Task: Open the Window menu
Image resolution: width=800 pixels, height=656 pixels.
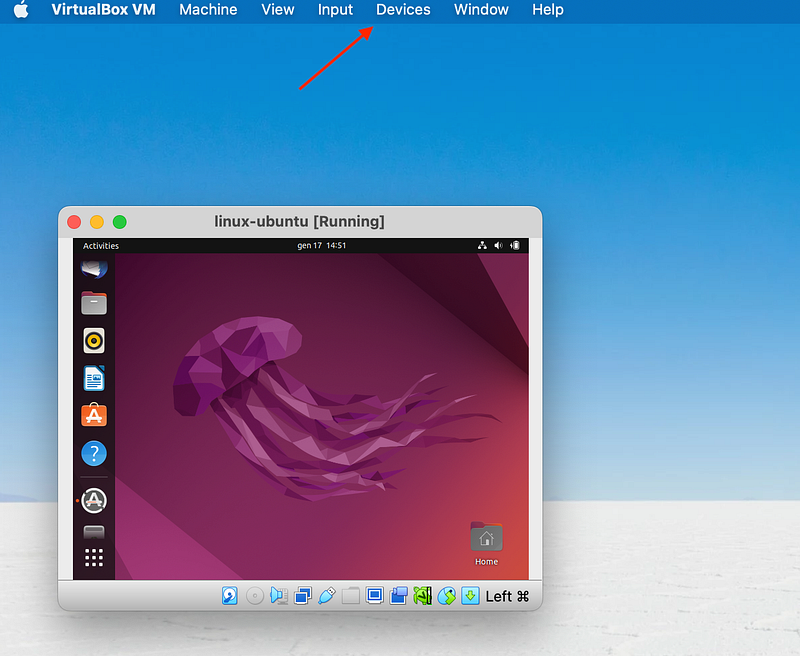Action: point(481,10)
